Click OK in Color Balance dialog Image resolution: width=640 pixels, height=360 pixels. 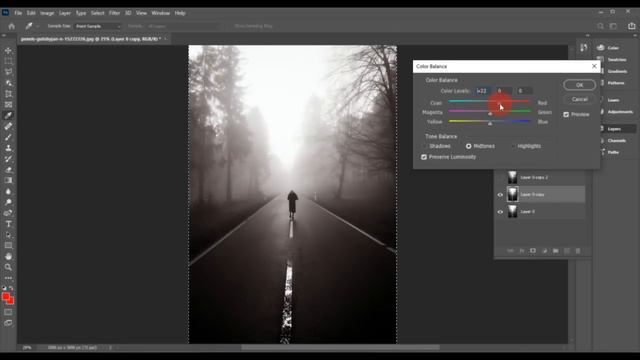[580, 85]
